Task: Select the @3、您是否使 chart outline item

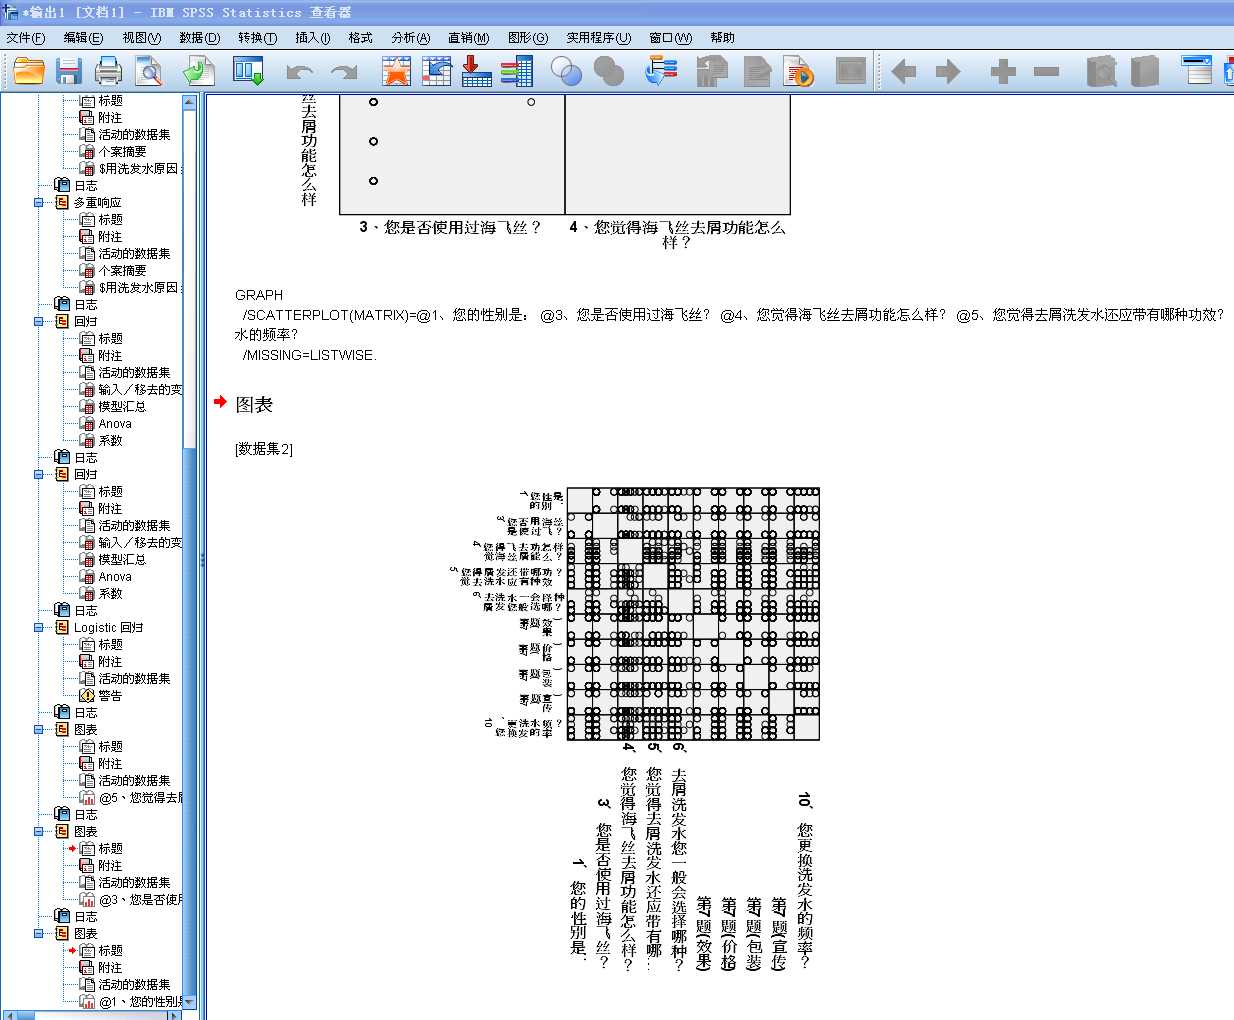Action: click(139, 899)
